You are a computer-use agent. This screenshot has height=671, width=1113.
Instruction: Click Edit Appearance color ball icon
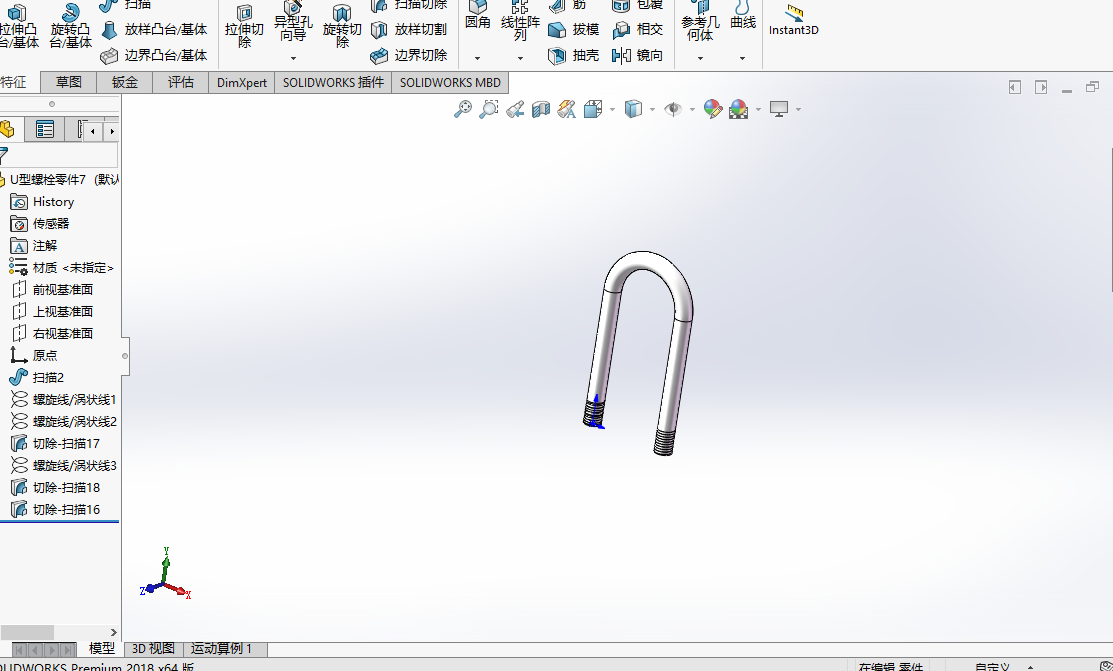coord(713,109)
